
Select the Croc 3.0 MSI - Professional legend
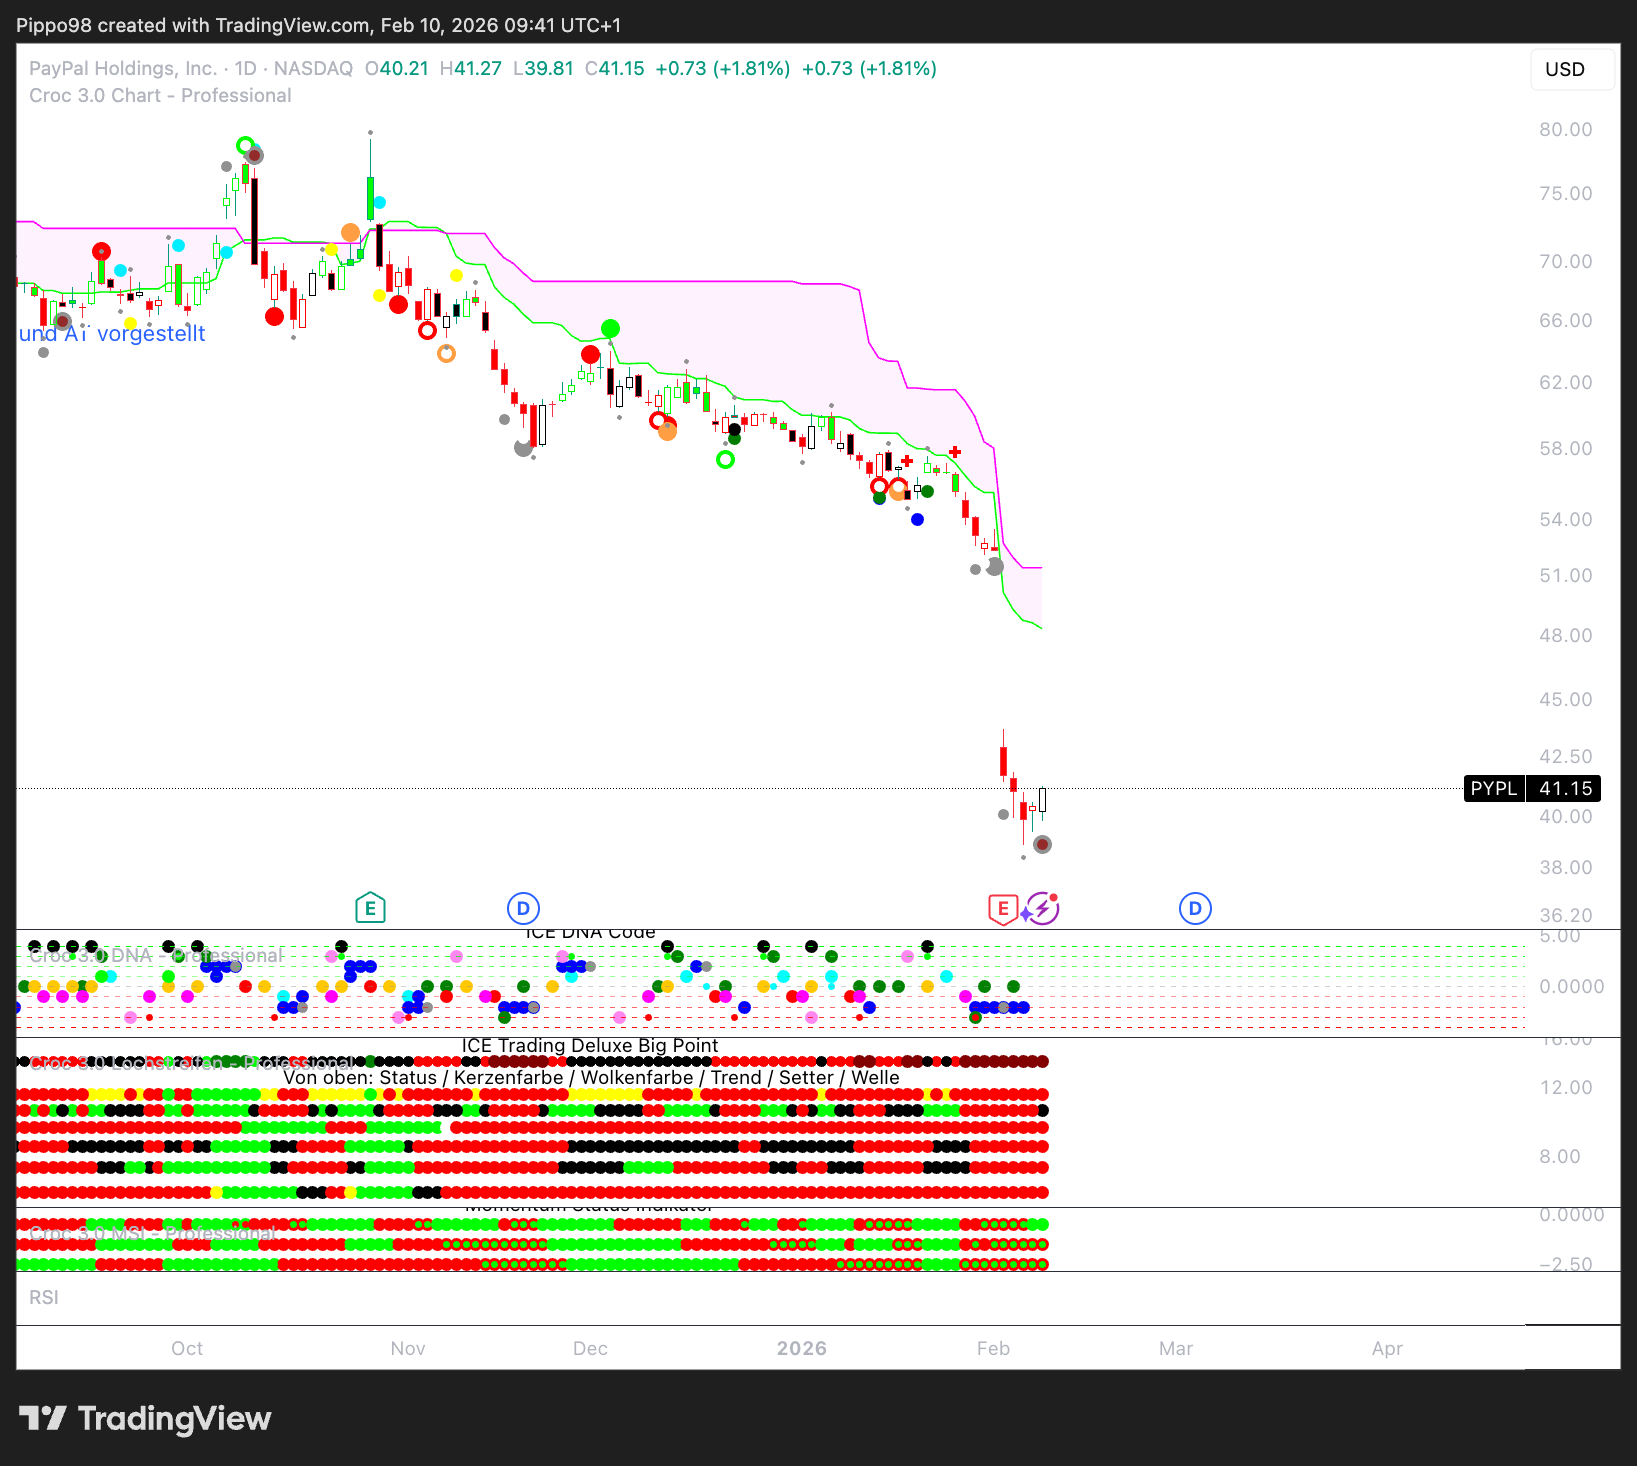pyautogui.click(x=152, y=1233)
